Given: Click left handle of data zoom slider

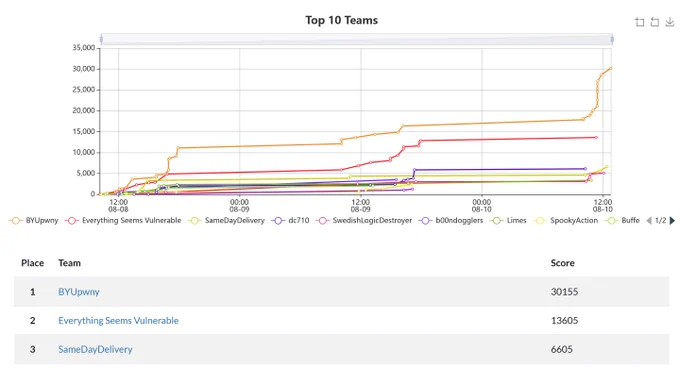Looking at the screenshot, I should [x=101, y=39].
